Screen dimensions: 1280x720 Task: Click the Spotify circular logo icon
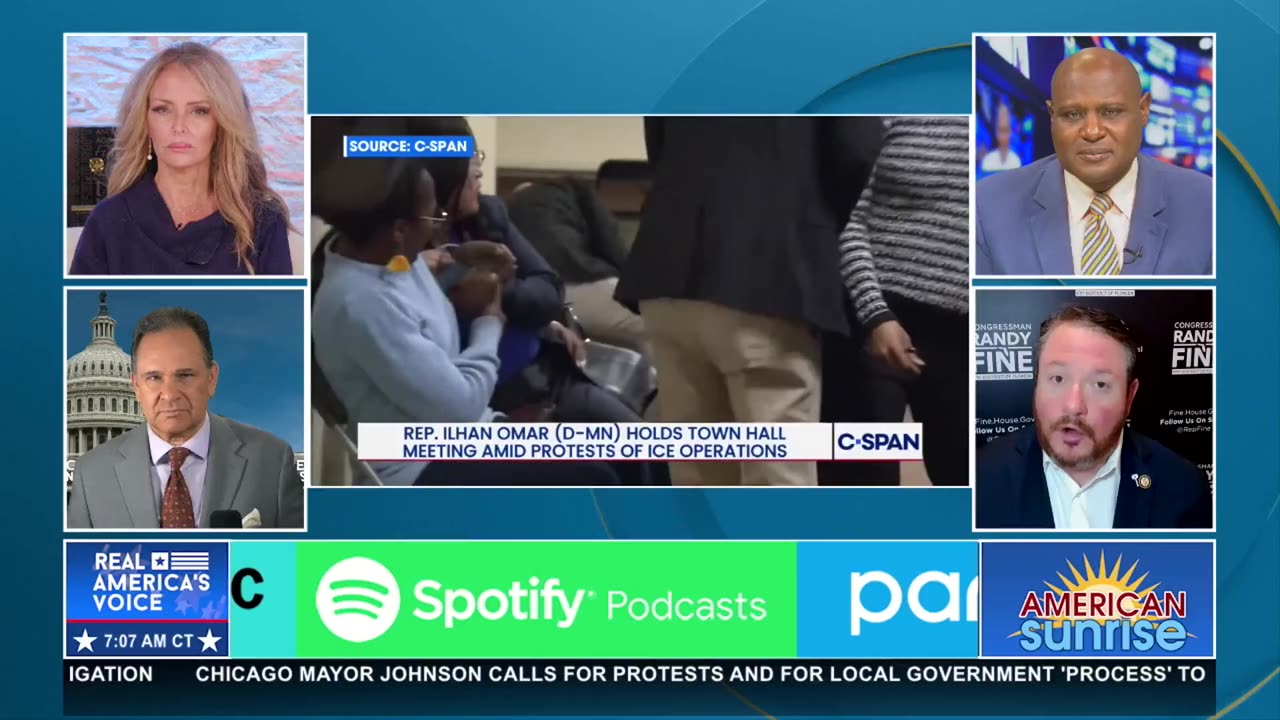point(358,599)
